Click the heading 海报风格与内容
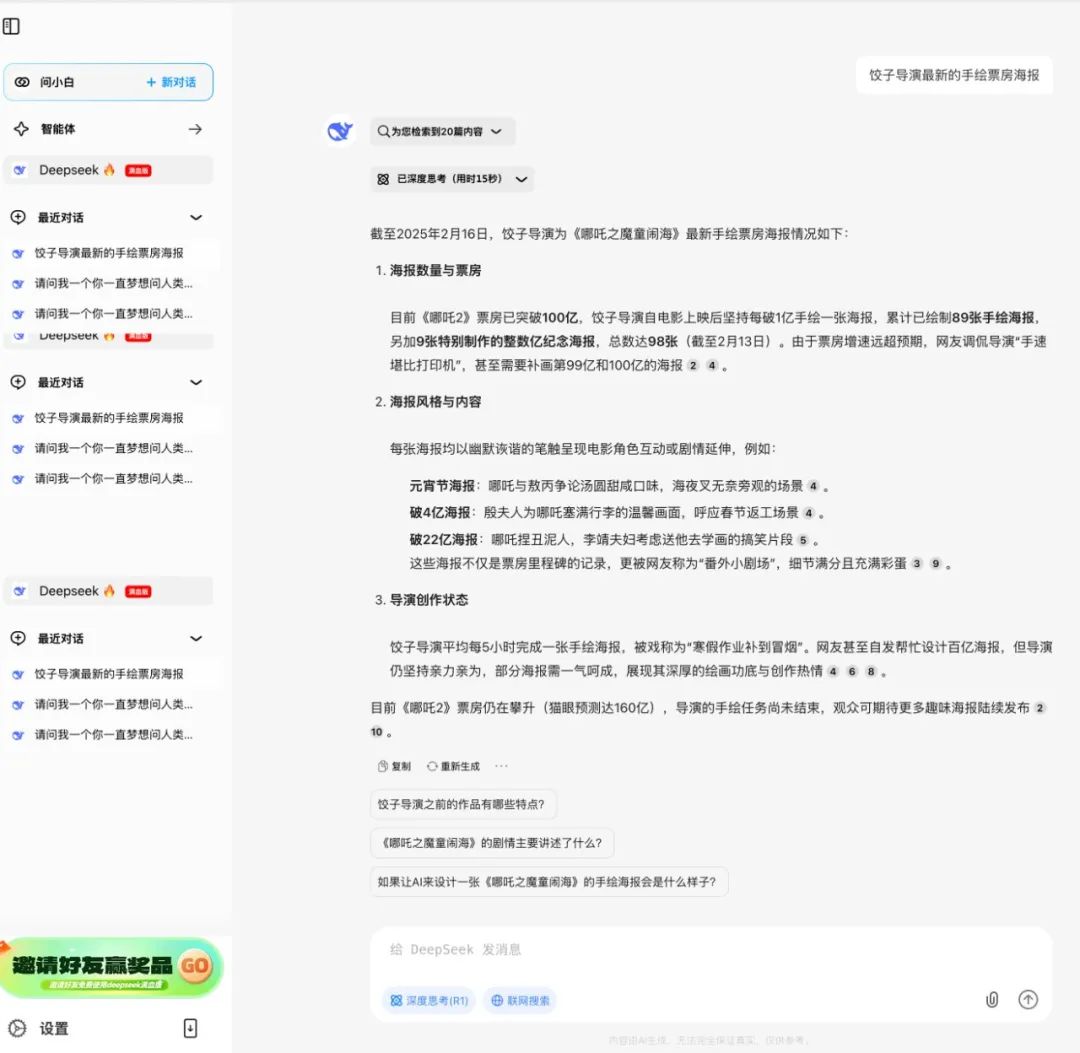1080x1053 pixels. [x=435, y=402]
